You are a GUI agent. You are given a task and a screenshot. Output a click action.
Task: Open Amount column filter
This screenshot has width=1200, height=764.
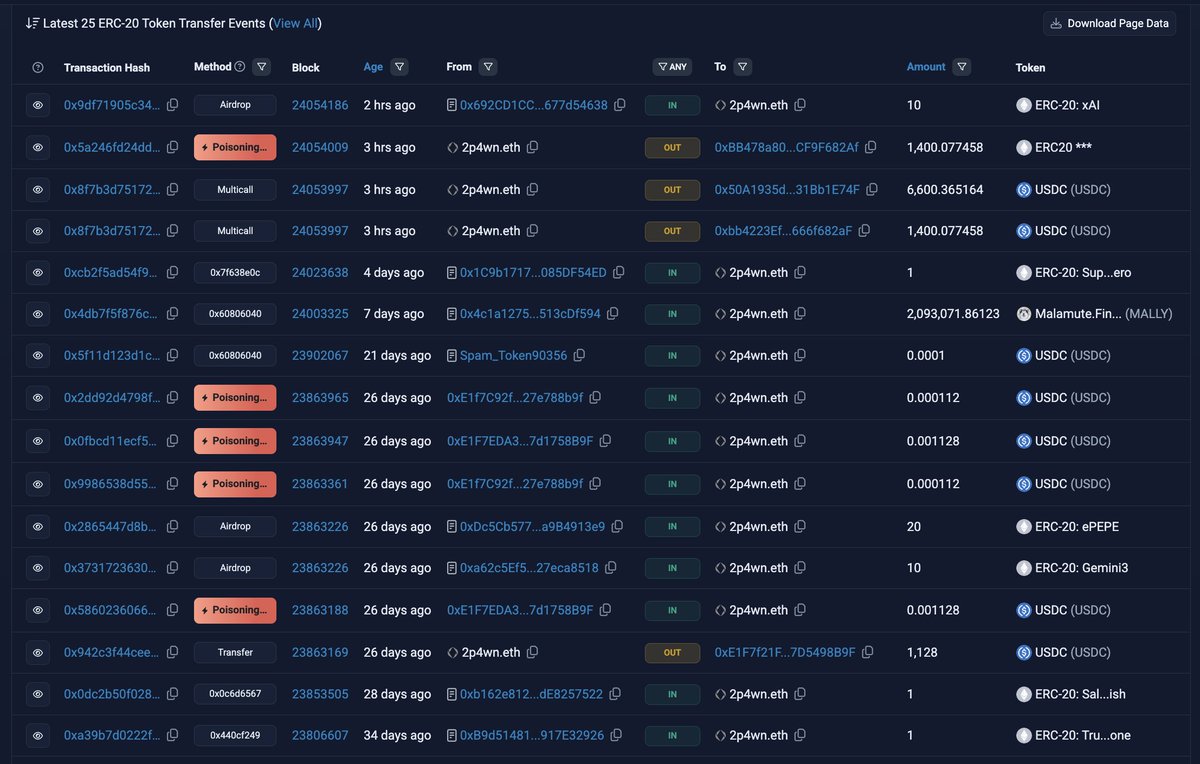(x=961, y=67)
